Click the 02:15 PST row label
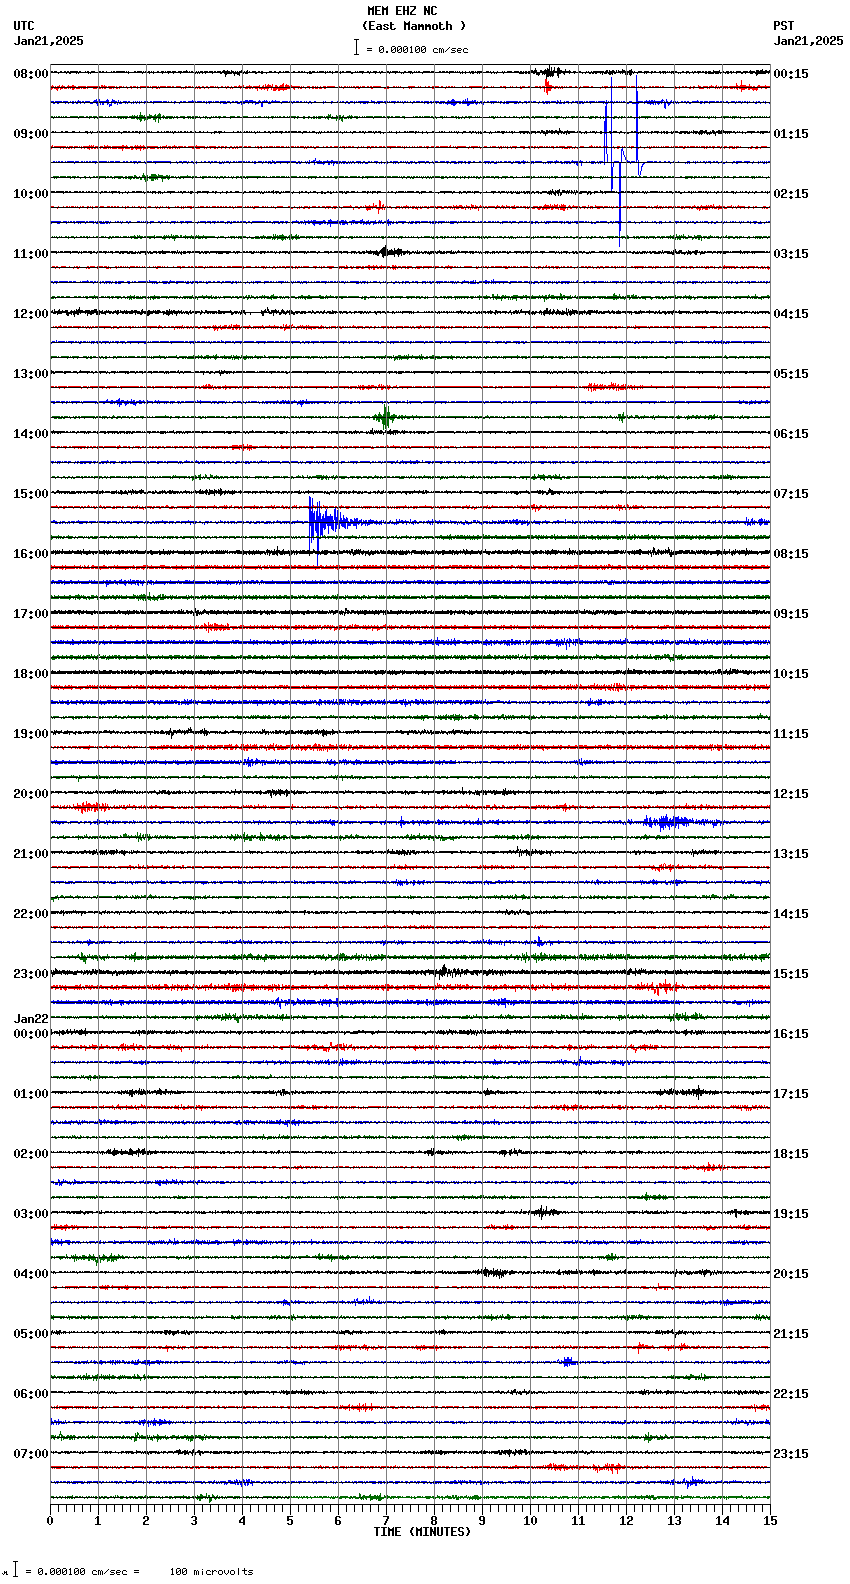 coord(791,194)
